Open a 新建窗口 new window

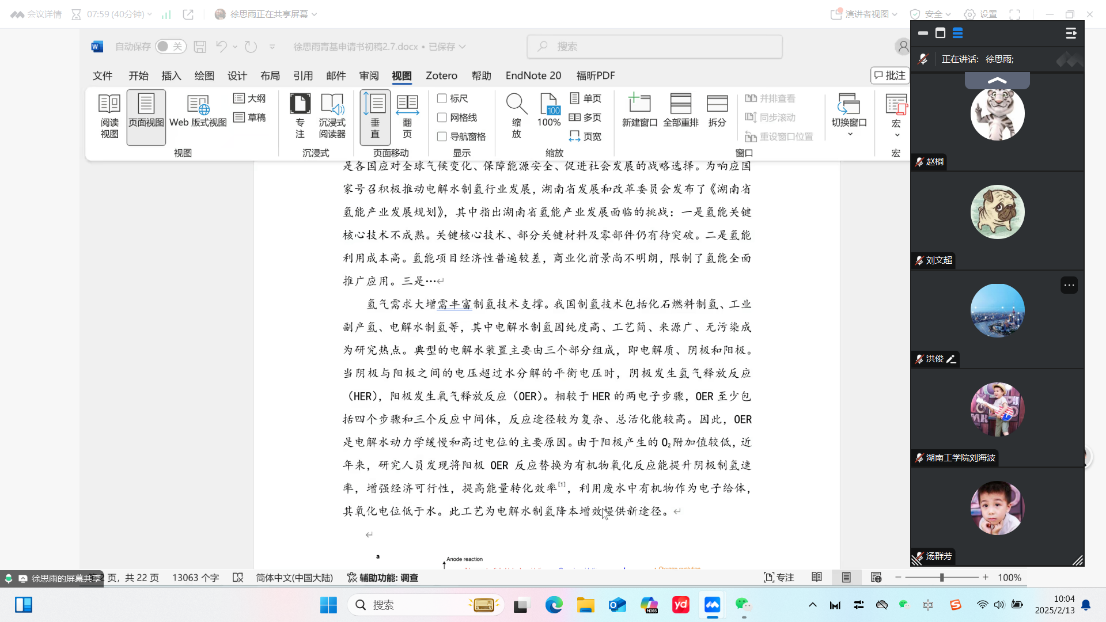(639, 111)
